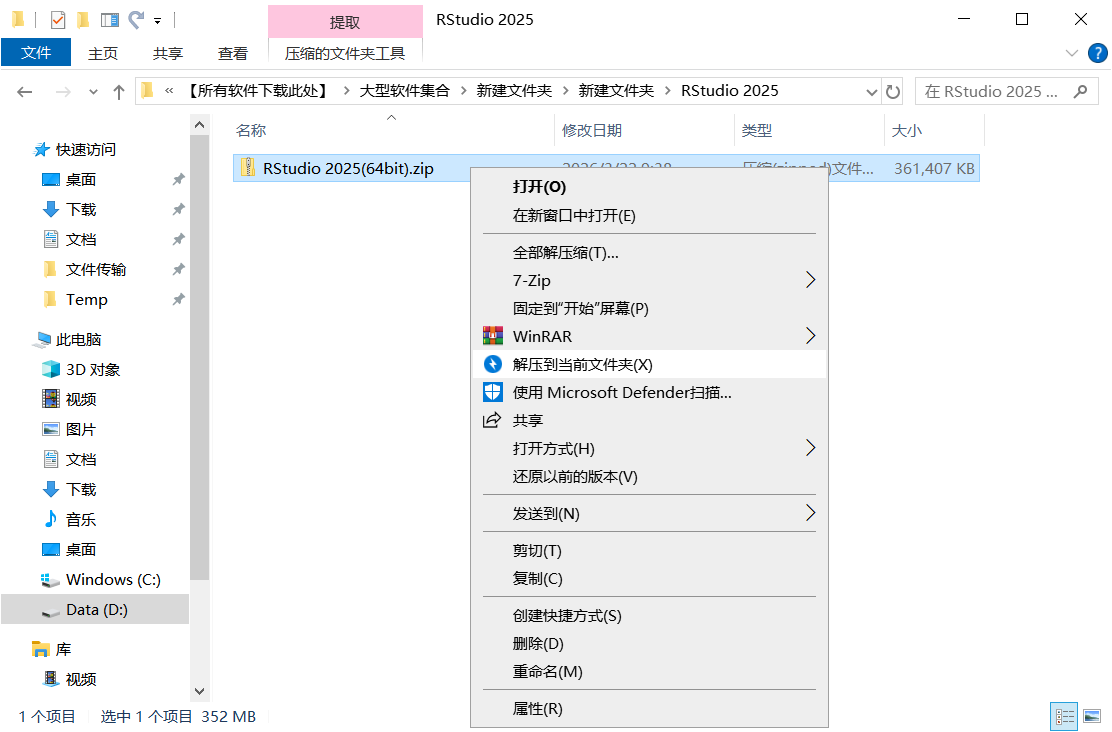Sort by the 名称 column header
Viewport: 1112px width, 732px height.
click(x=394, y=131)
